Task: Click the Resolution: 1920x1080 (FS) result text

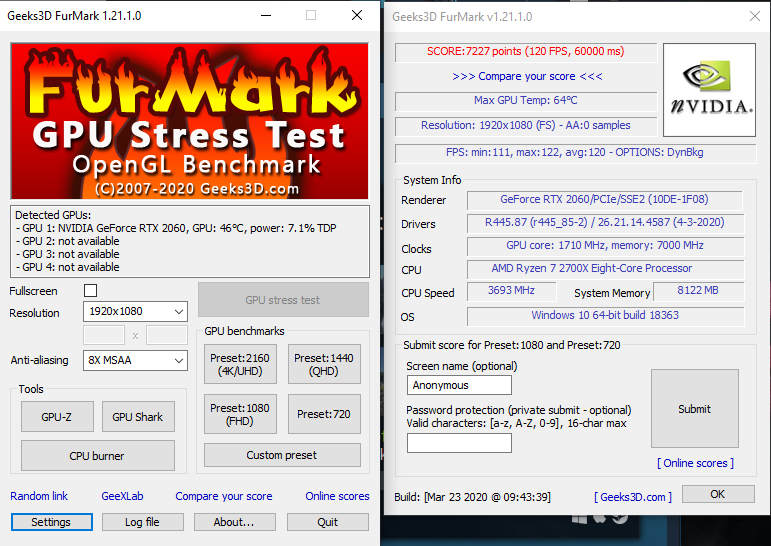Action: tap(525, 125)
